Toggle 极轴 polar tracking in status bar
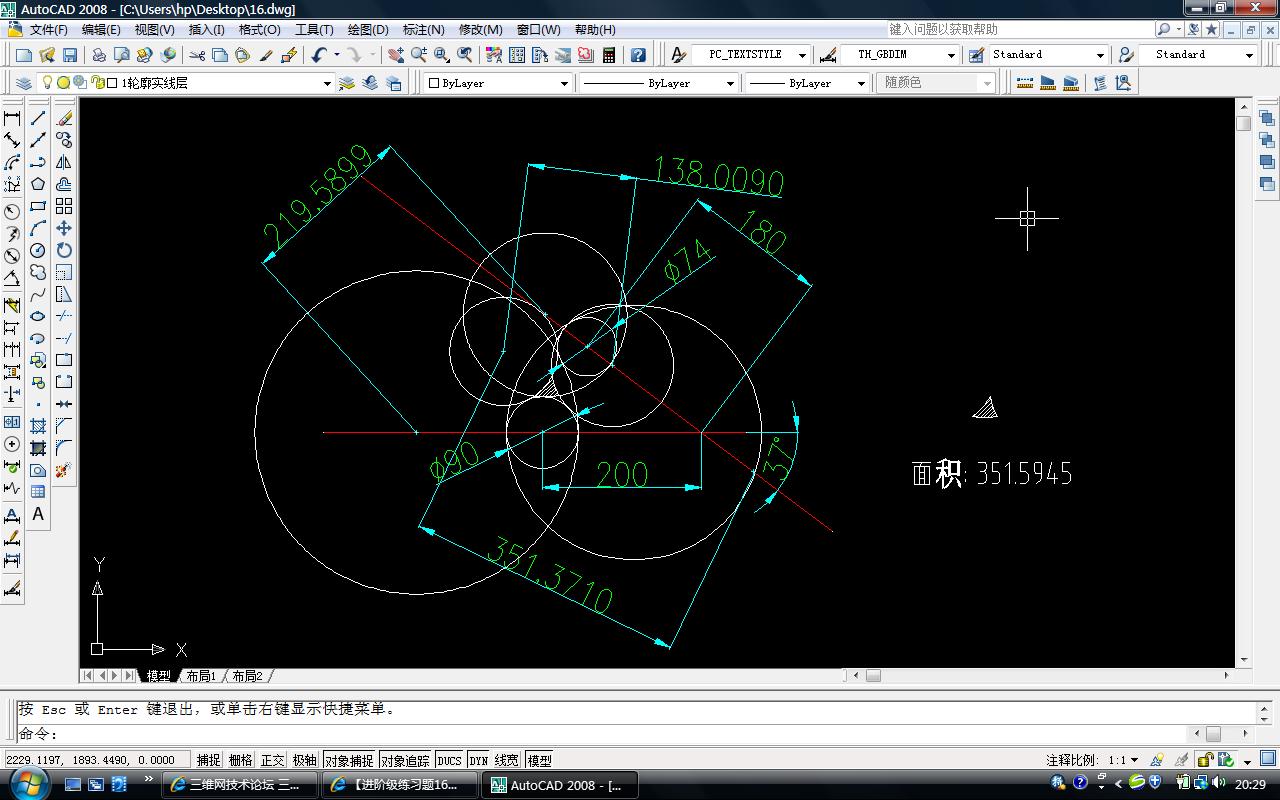This screenshot has width=1280, height=800. 304,760
